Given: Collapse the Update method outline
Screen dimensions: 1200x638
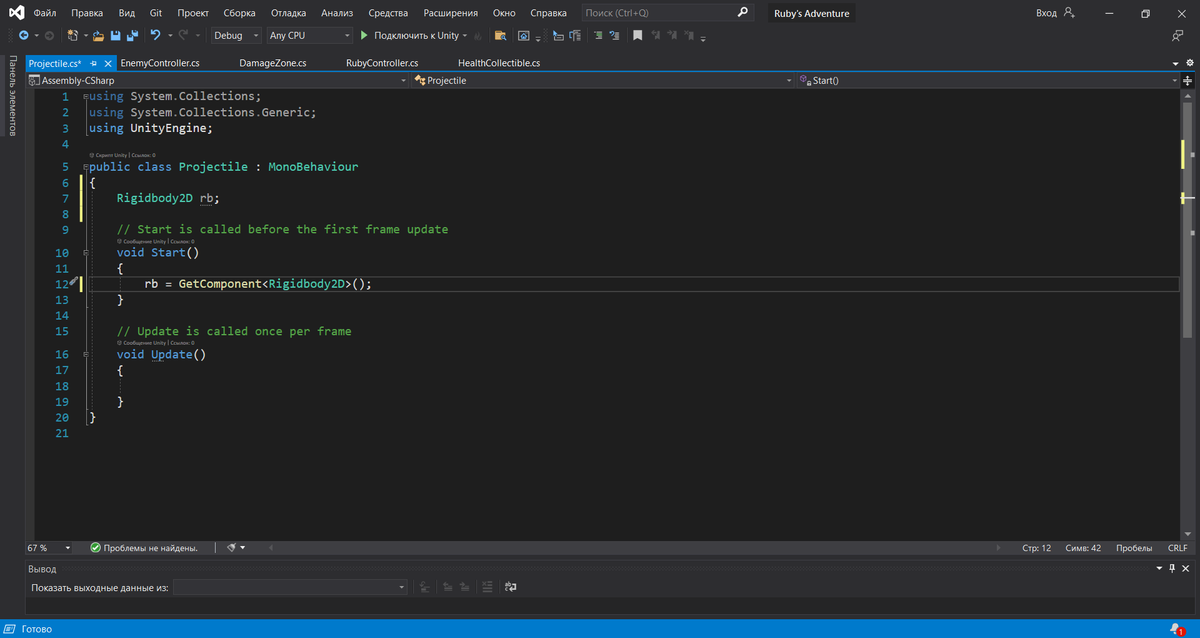Looking at the screenshot, I should [86, 355].
